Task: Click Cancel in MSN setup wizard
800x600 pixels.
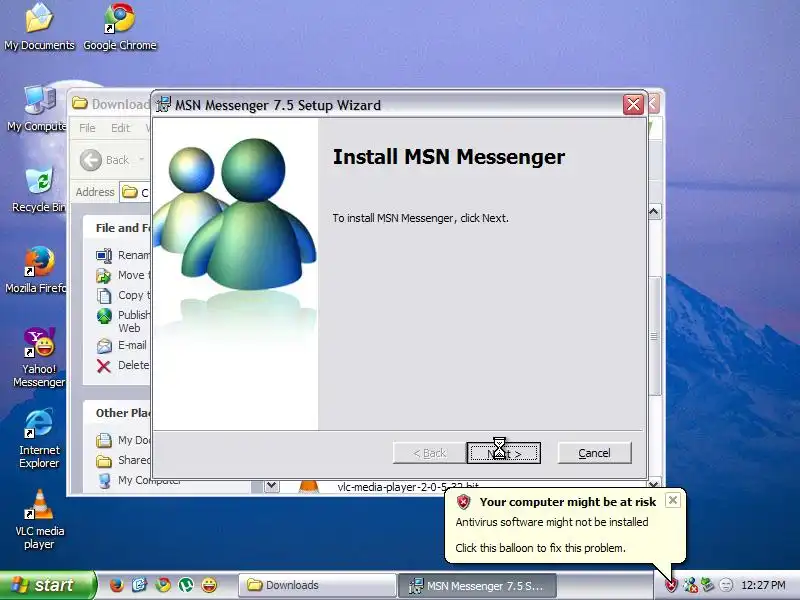Action: pos(594,453)
